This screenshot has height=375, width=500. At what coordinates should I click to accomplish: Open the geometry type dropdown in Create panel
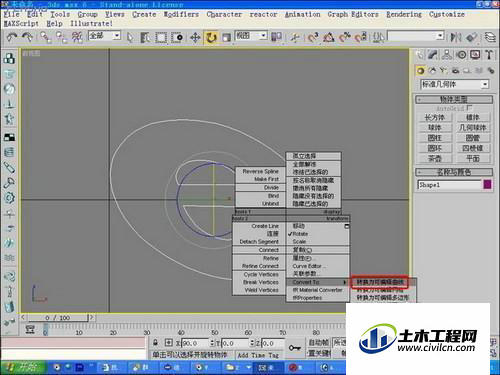tap(455, 84)
